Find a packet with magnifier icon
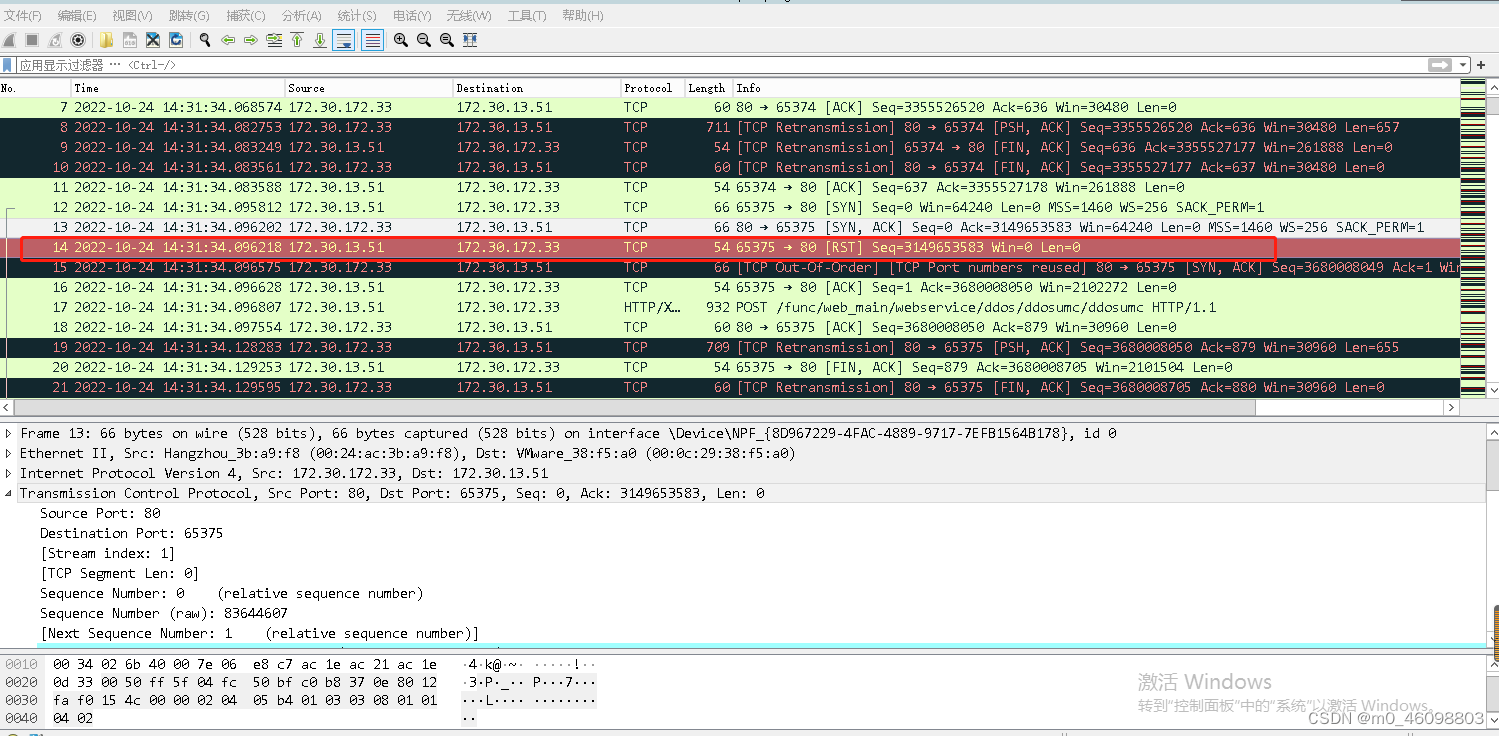 tap(205, 40)
